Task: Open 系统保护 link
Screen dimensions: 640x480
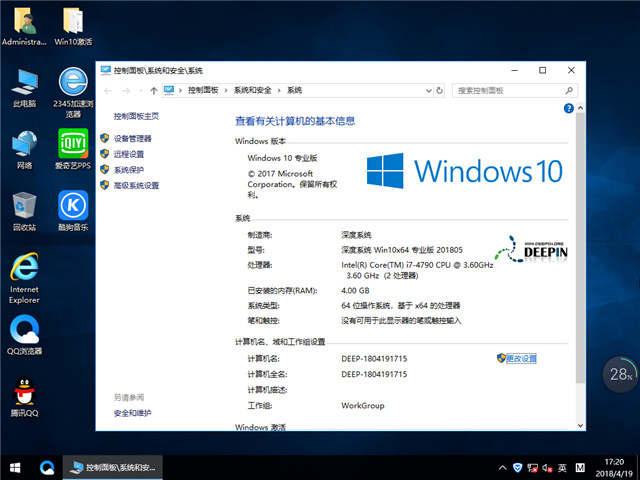Action: click(x=129, y=170)
